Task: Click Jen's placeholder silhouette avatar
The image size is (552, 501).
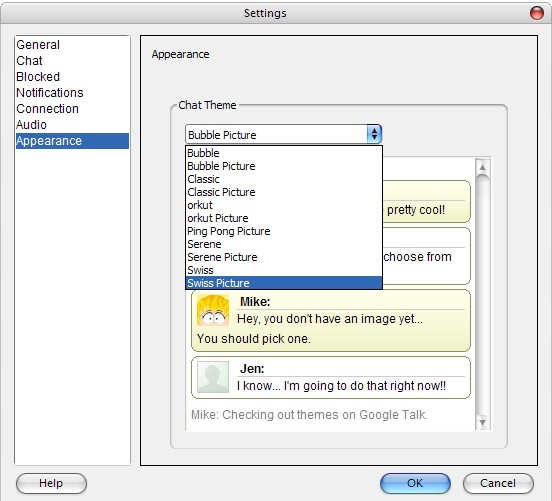Action: (x=213, y=377)
